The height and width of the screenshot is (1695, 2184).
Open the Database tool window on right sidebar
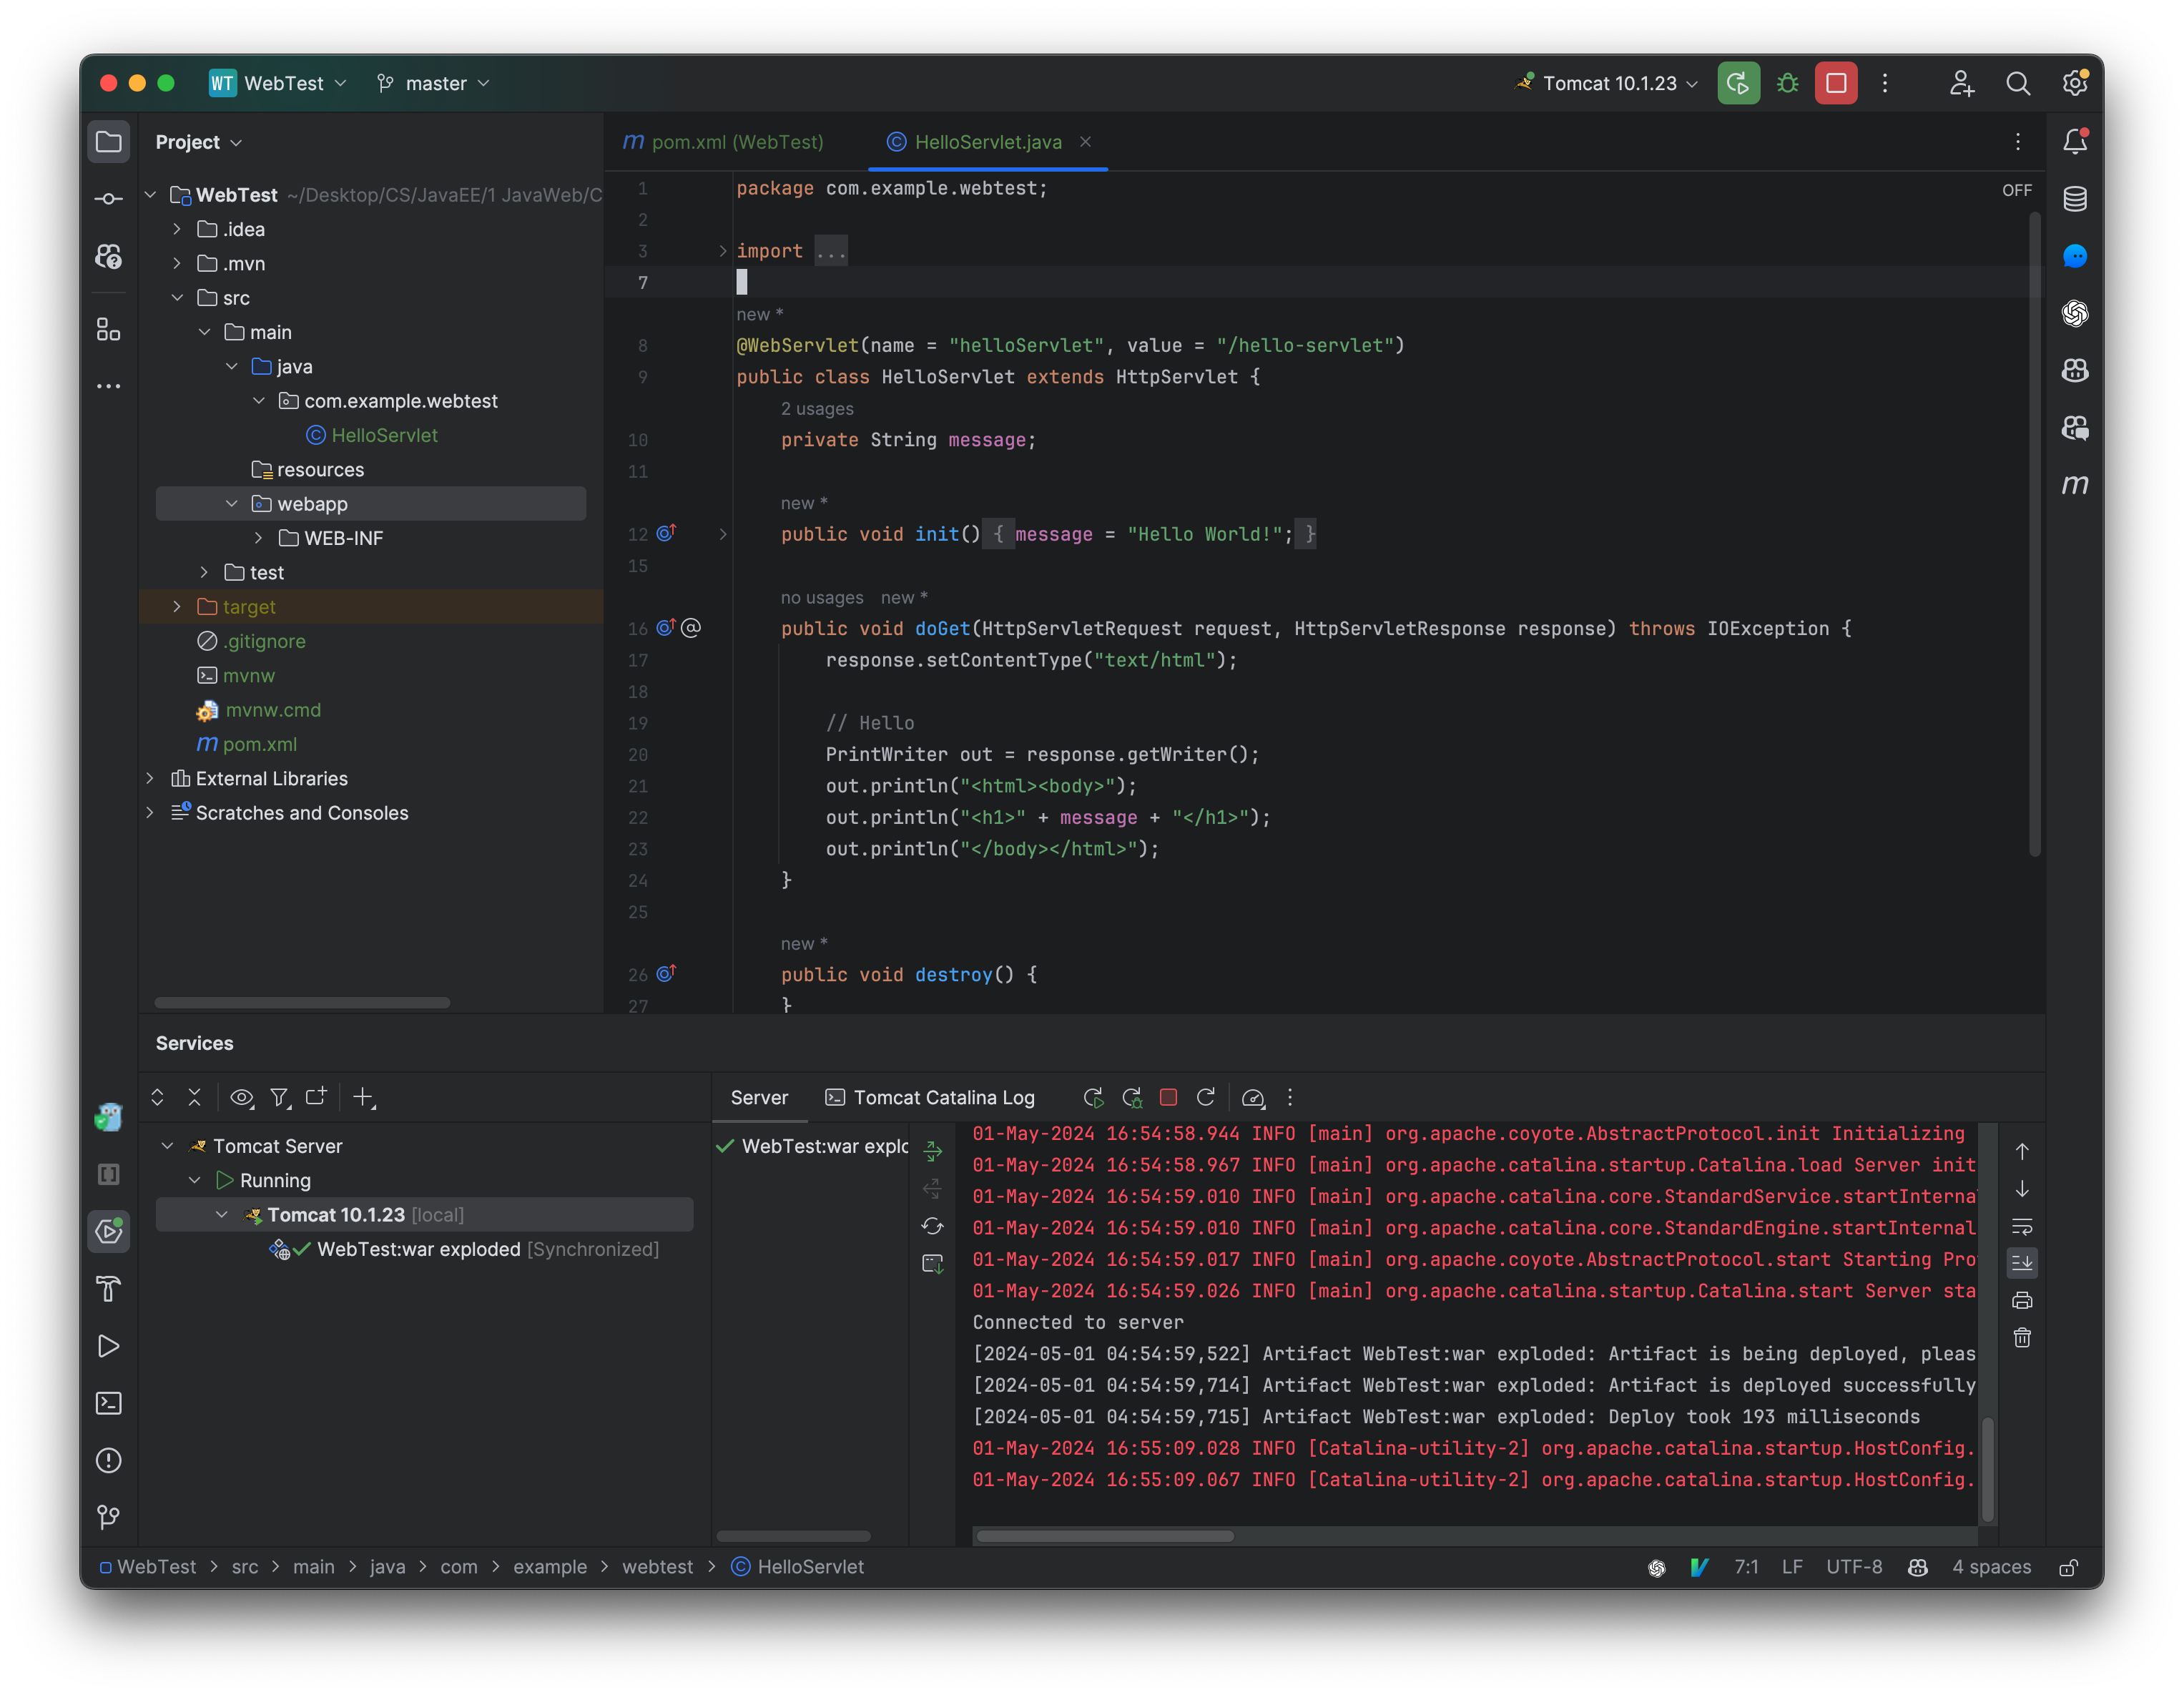pyautogui.click(x=2075, y=199)
